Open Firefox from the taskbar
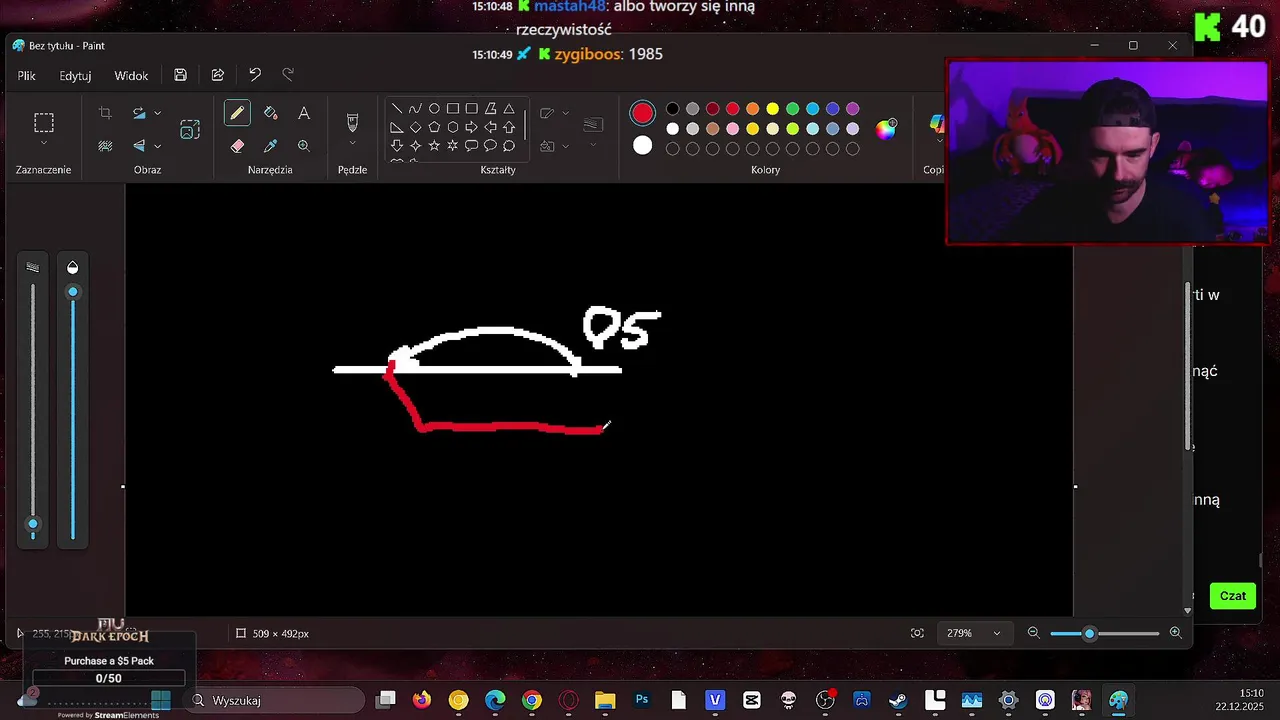The height and width of the screenshot is (720, 1280). pos(422,700)
